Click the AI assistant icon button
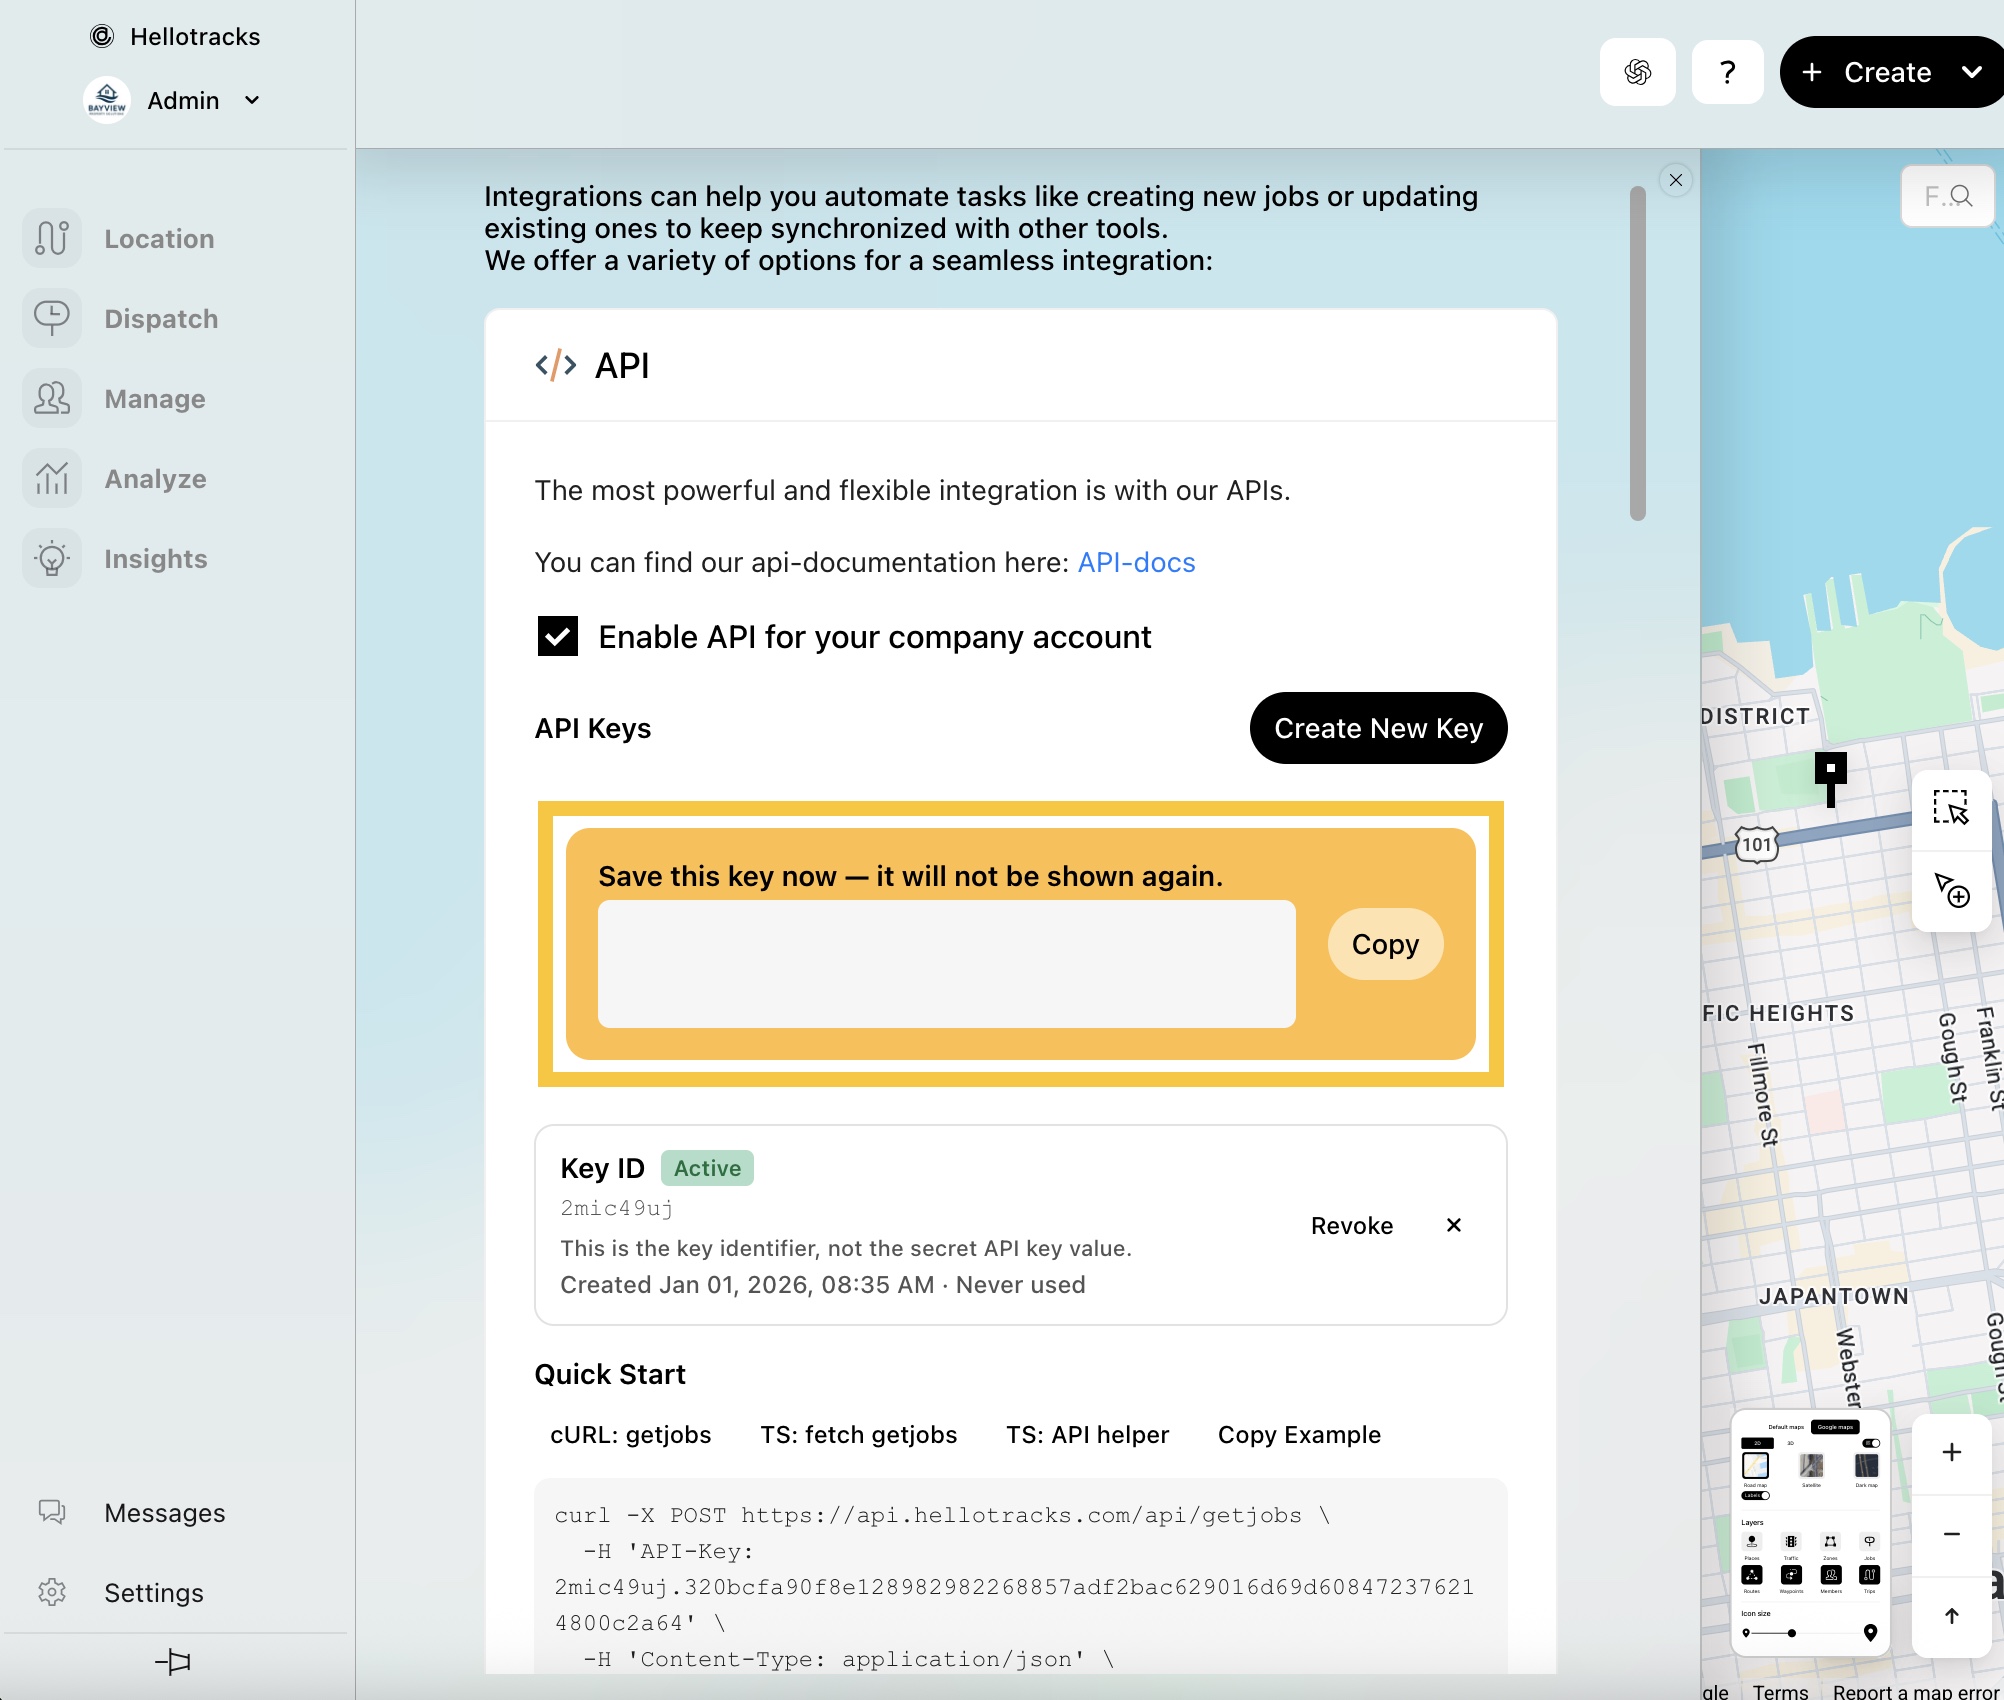 1637,72
